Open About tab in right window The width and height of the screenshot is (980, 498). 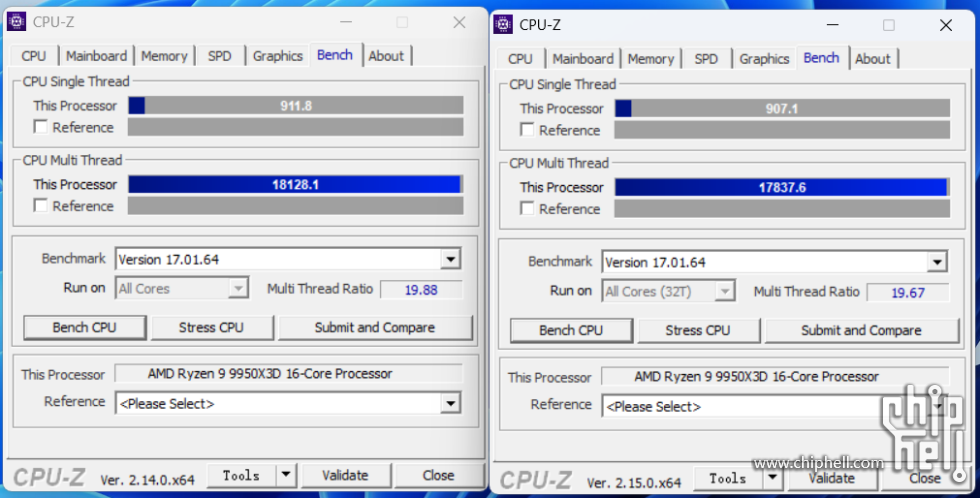873,59
